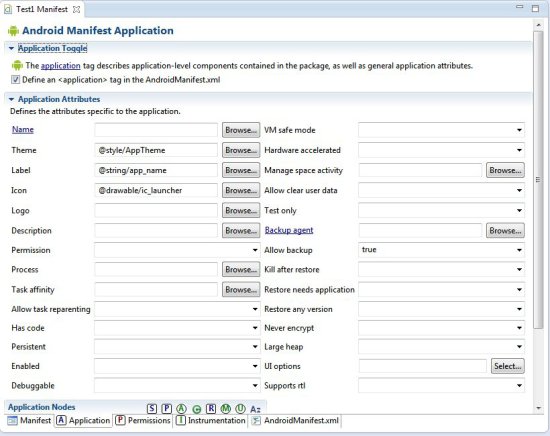Click the Label field with @string/app_name

(x=156, y=170)
